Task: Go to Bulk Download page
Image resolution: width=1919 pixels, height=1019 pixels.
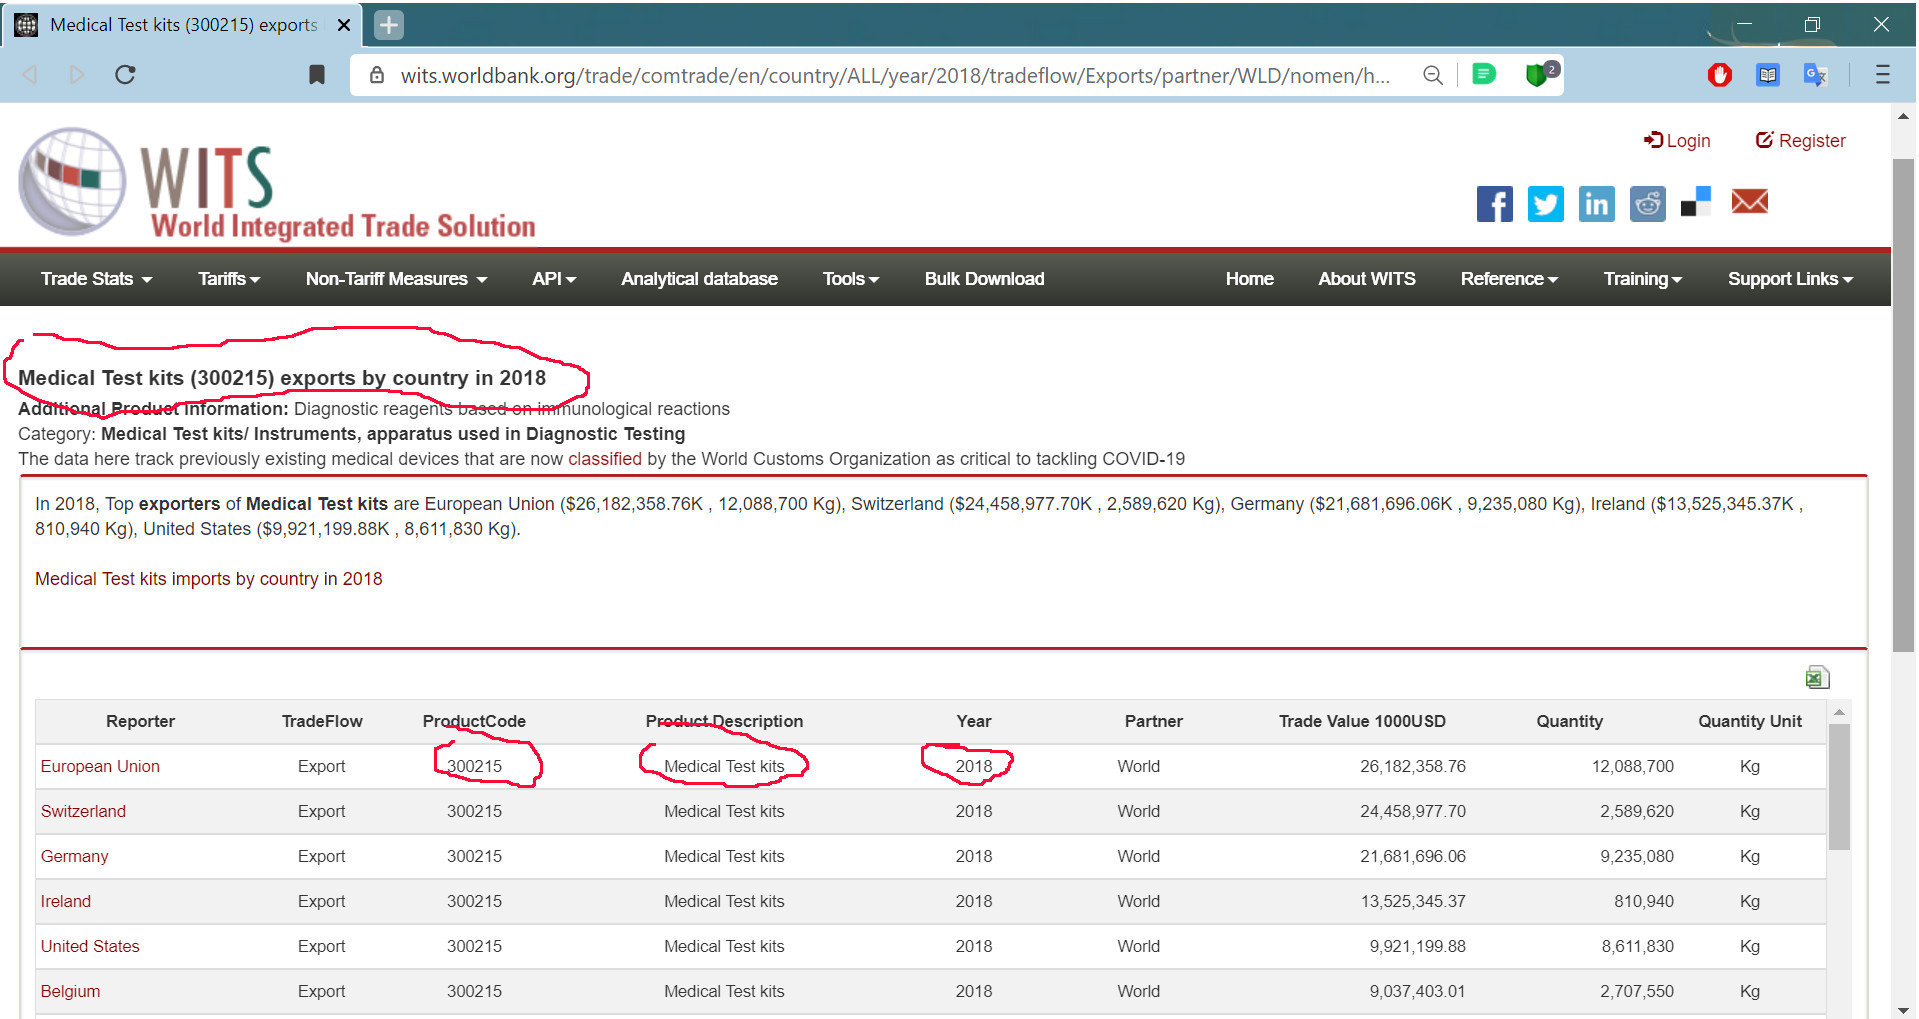Action: 984,279
